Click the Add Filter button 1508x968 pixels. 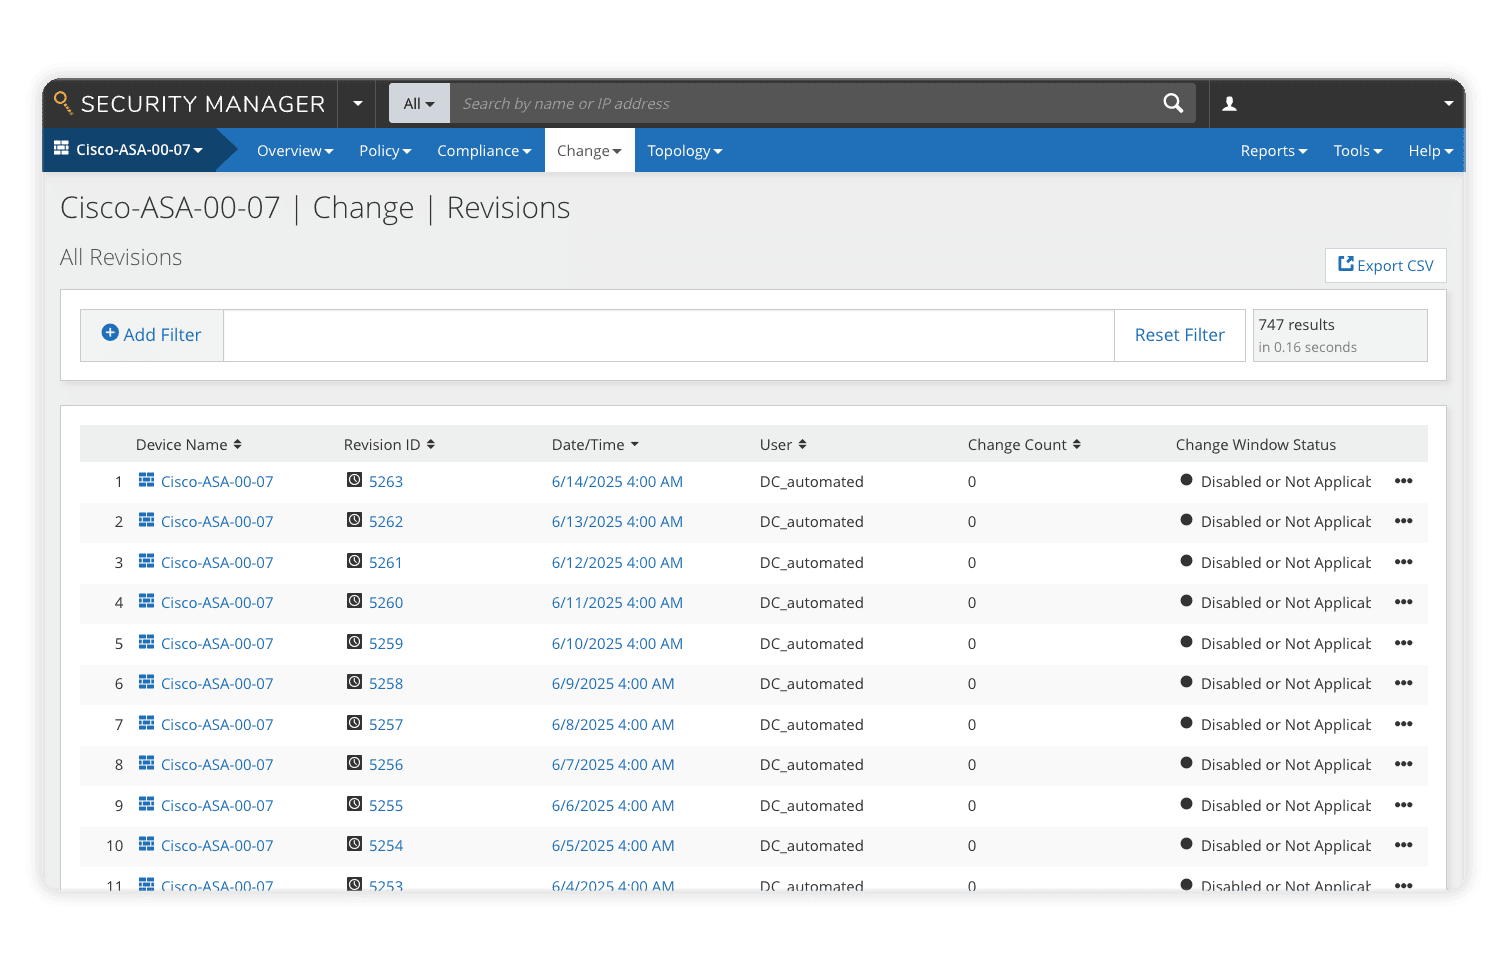pyautogui.click(x=152, y=335)
